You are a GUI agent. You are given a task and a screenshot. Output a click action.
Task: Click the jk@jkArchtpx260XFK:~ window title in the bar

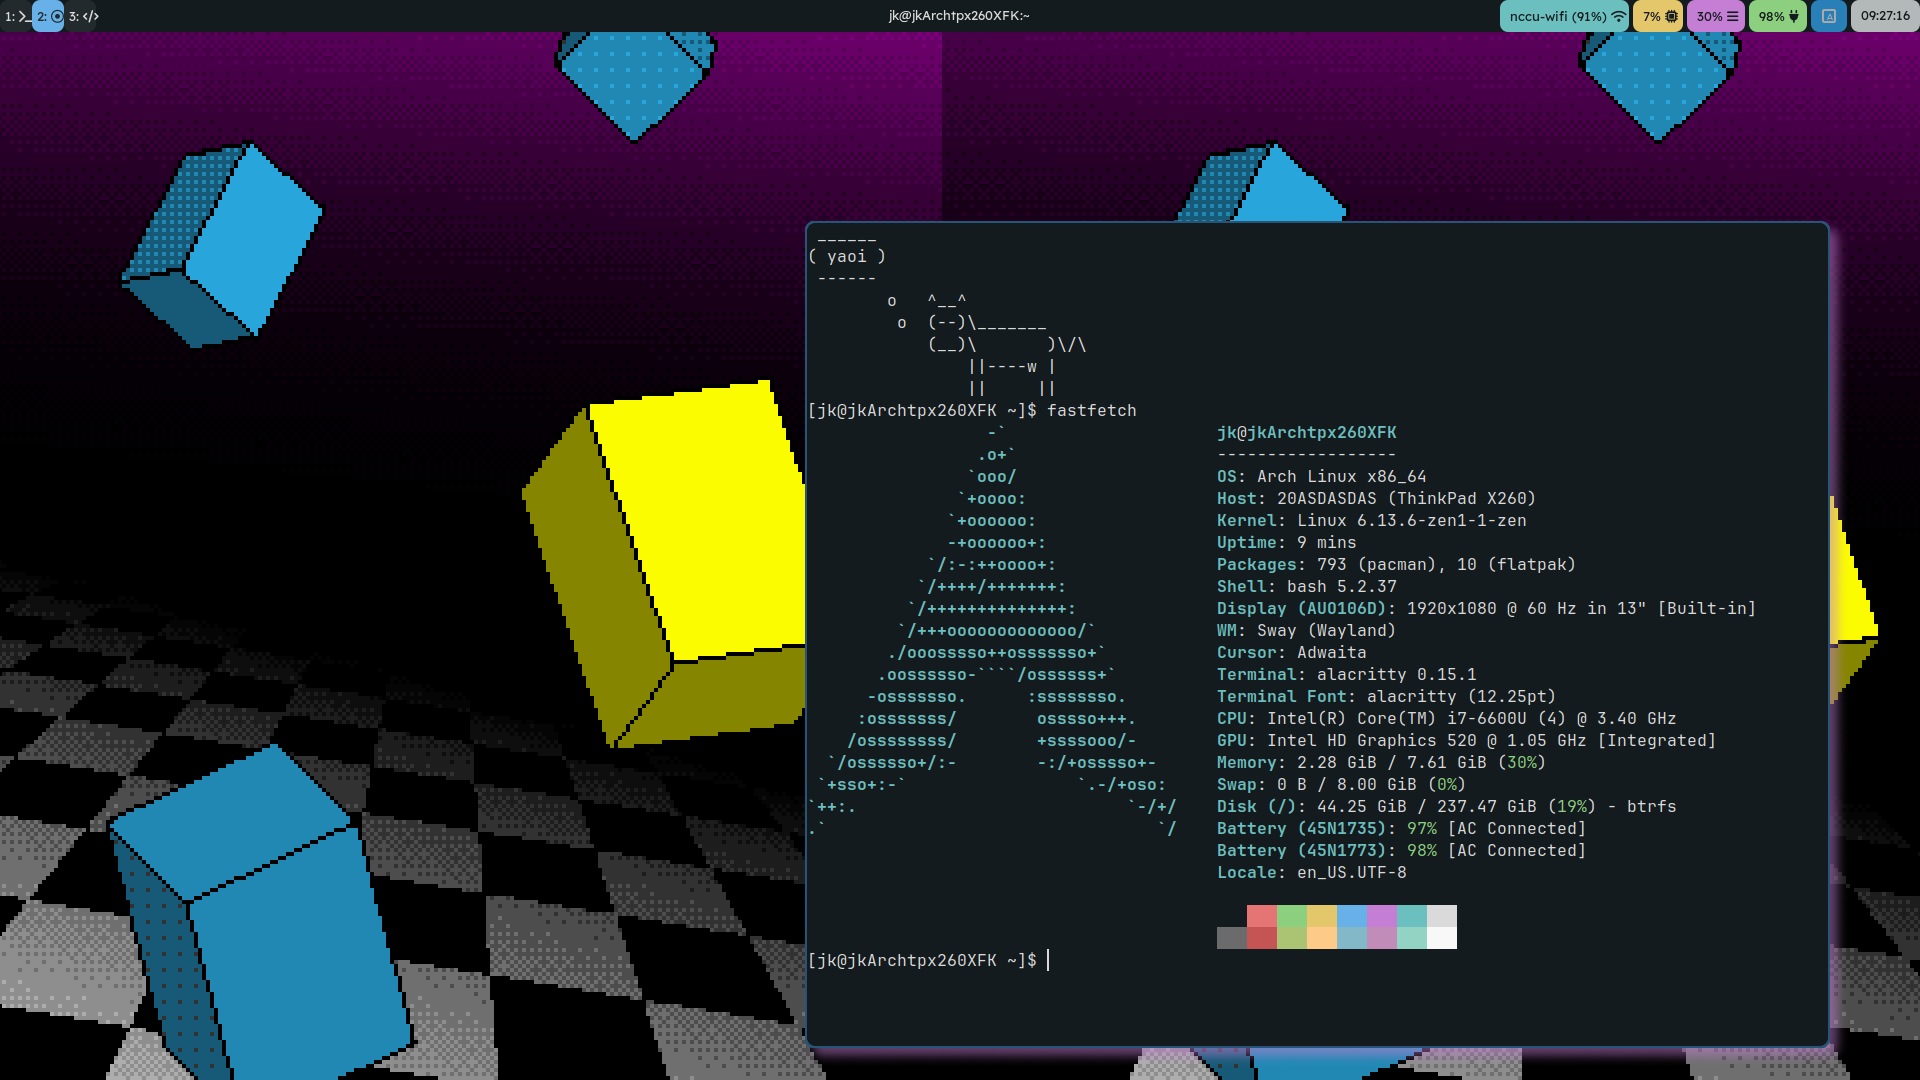pyautogui.click(x=959, y=16)
